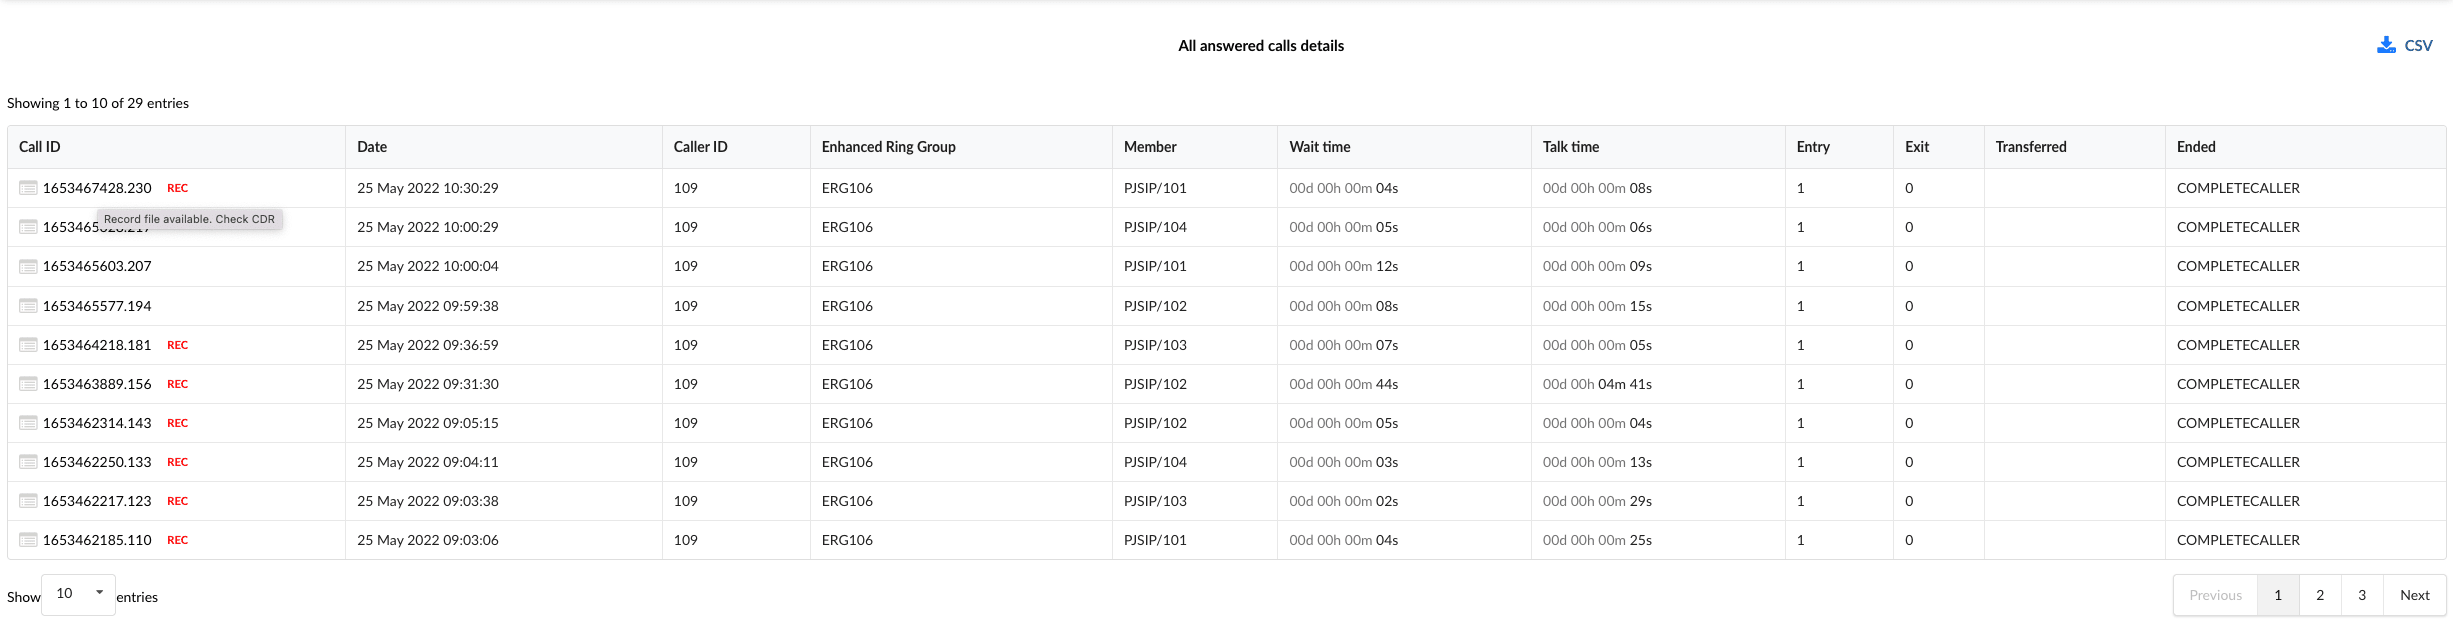Click the Previous page button

pyautogui.click(x=2215, y=595)
